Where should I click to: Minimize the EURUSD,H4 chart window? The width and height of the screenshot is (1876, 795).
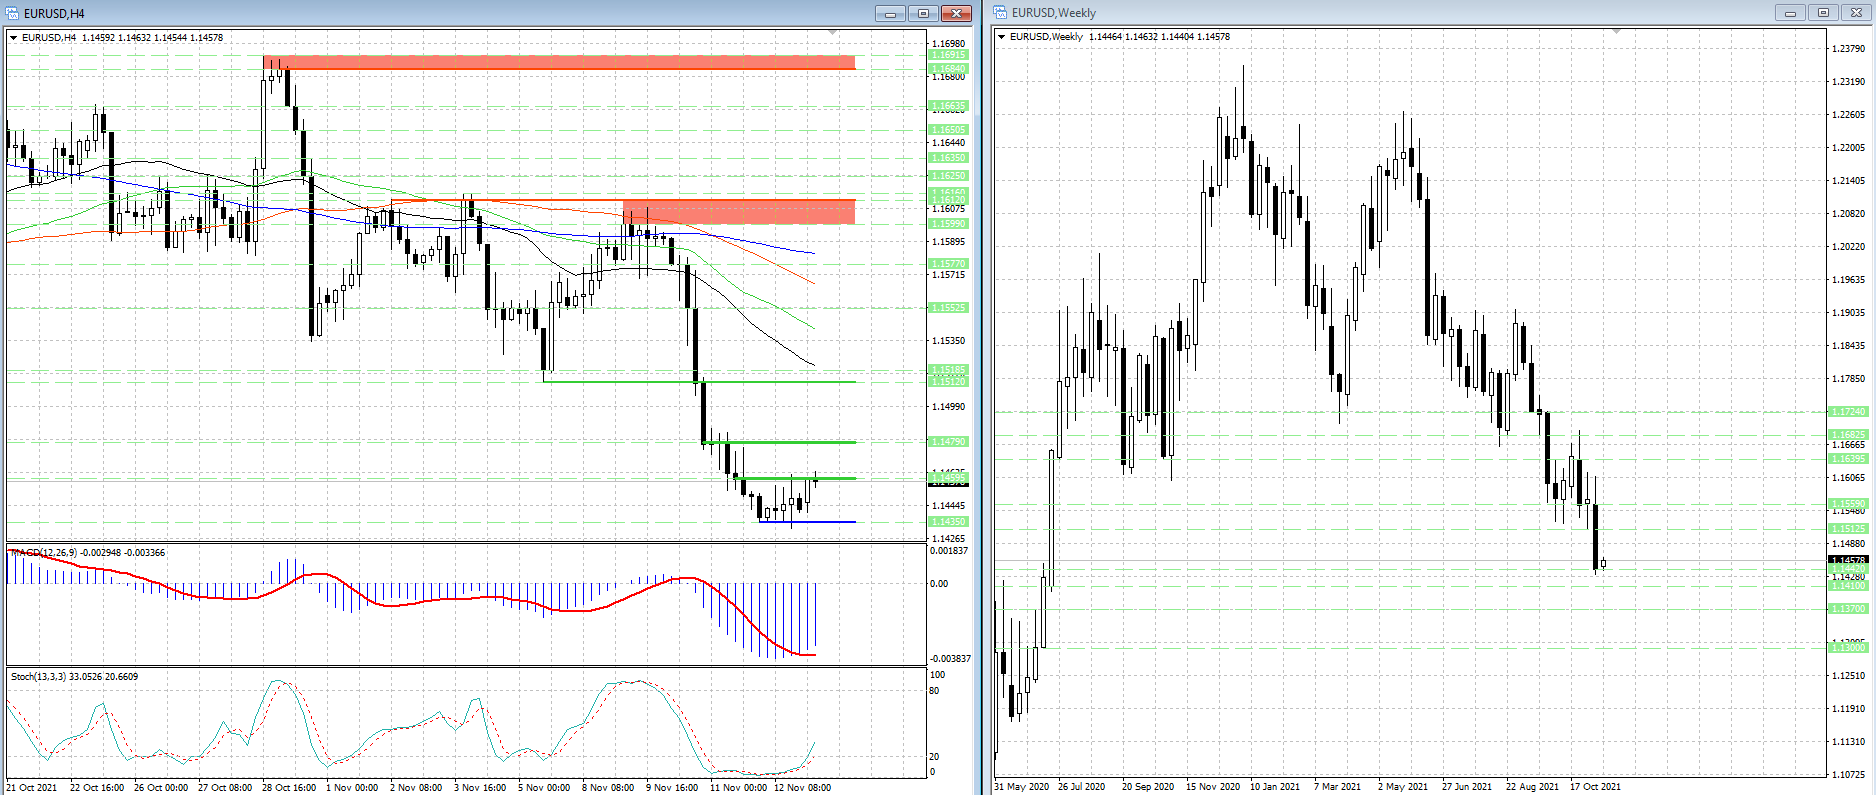coord(890,13)
